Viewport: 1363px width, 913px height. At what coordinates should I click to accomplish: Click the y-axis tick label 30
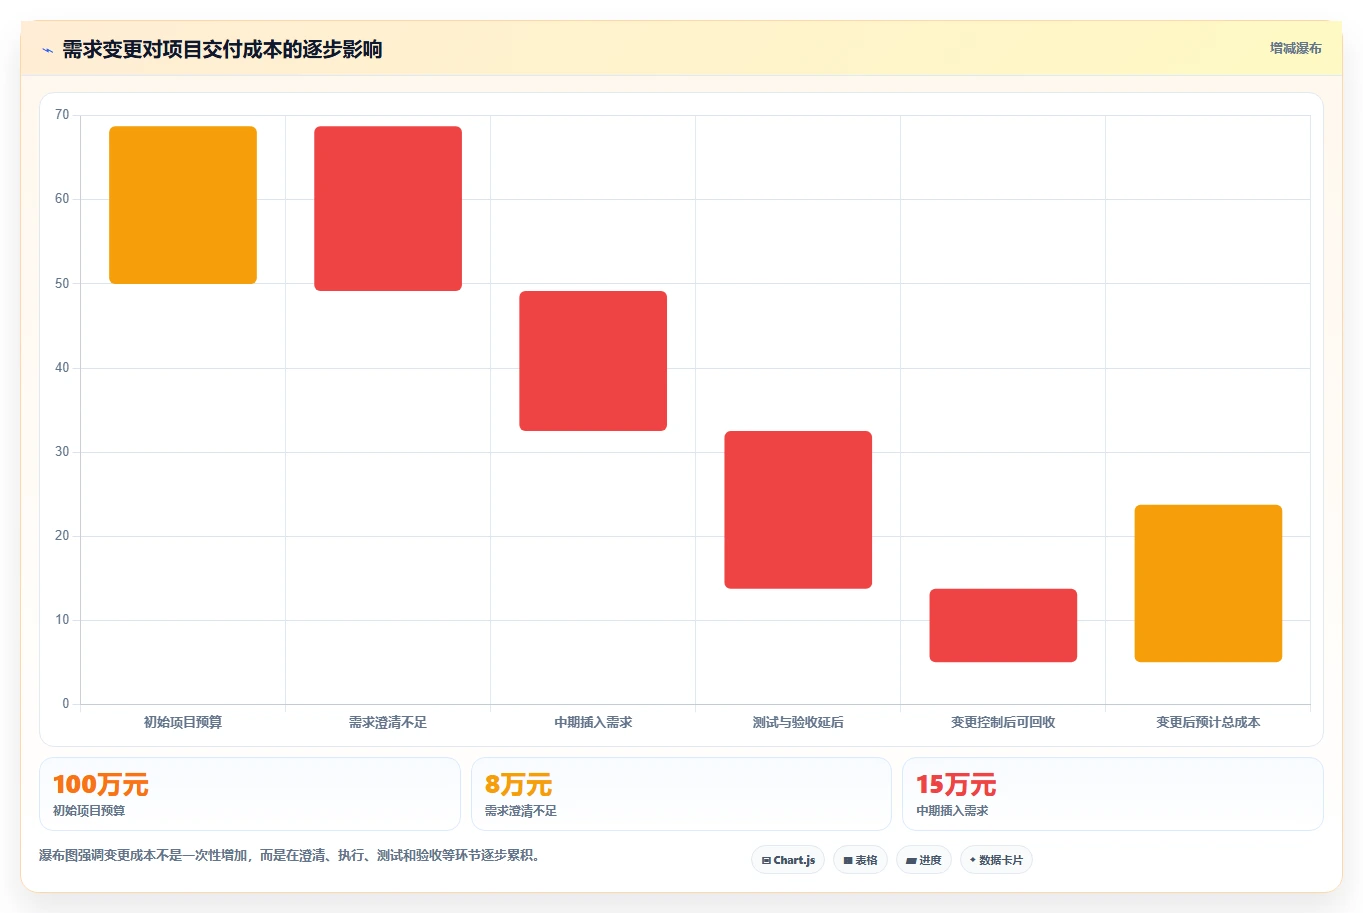(62, 452)
